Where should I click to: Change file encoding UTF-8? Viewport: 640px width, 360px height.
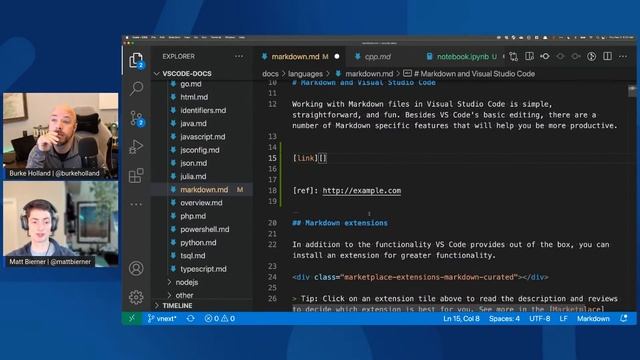click(x=540, y=318)
